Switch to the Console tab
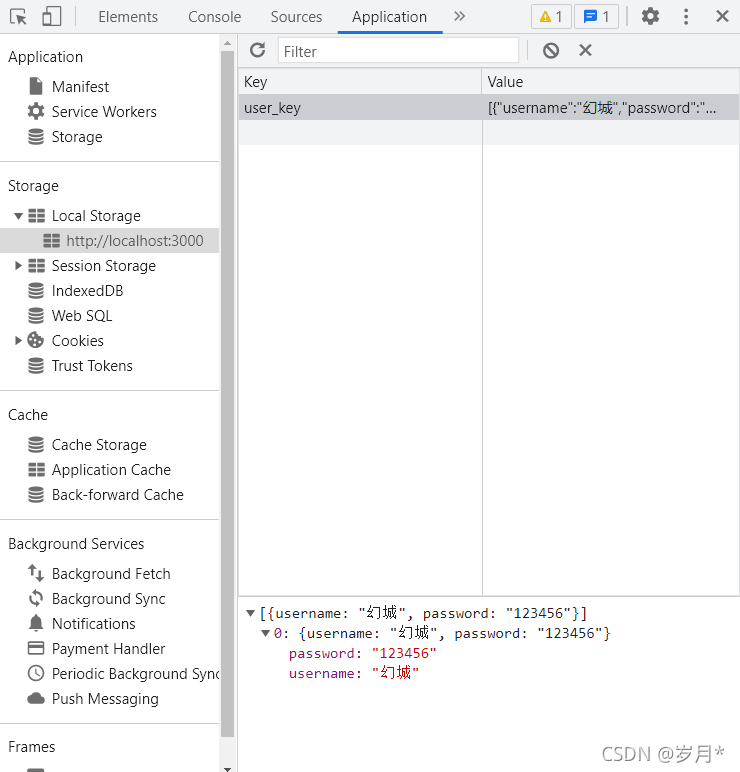The height and width of the screenshot is (772, 740). (215, 17)
